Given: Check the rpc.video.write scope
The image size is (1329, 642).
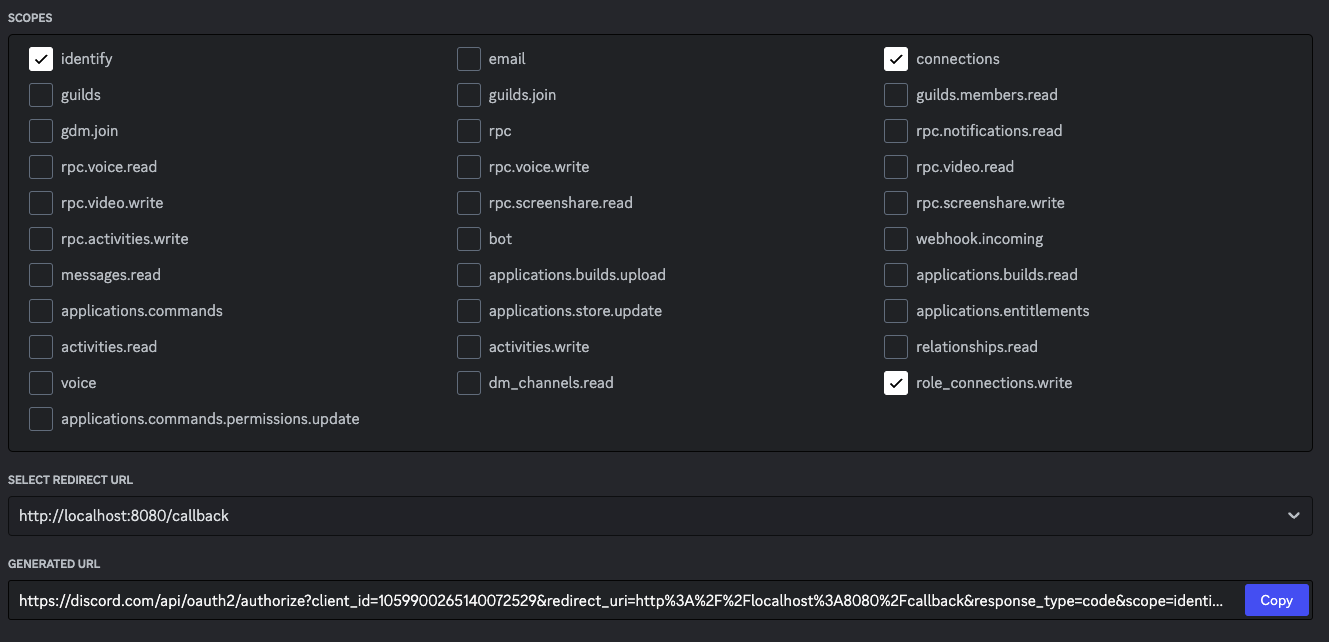Looking at the screenshot, I should pyautogui.click(x=41, y=203).
